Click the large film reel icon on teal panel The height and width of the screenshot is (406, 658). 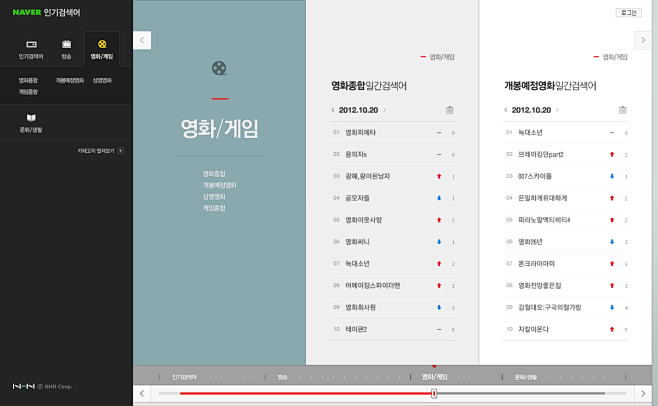point(219,68)
